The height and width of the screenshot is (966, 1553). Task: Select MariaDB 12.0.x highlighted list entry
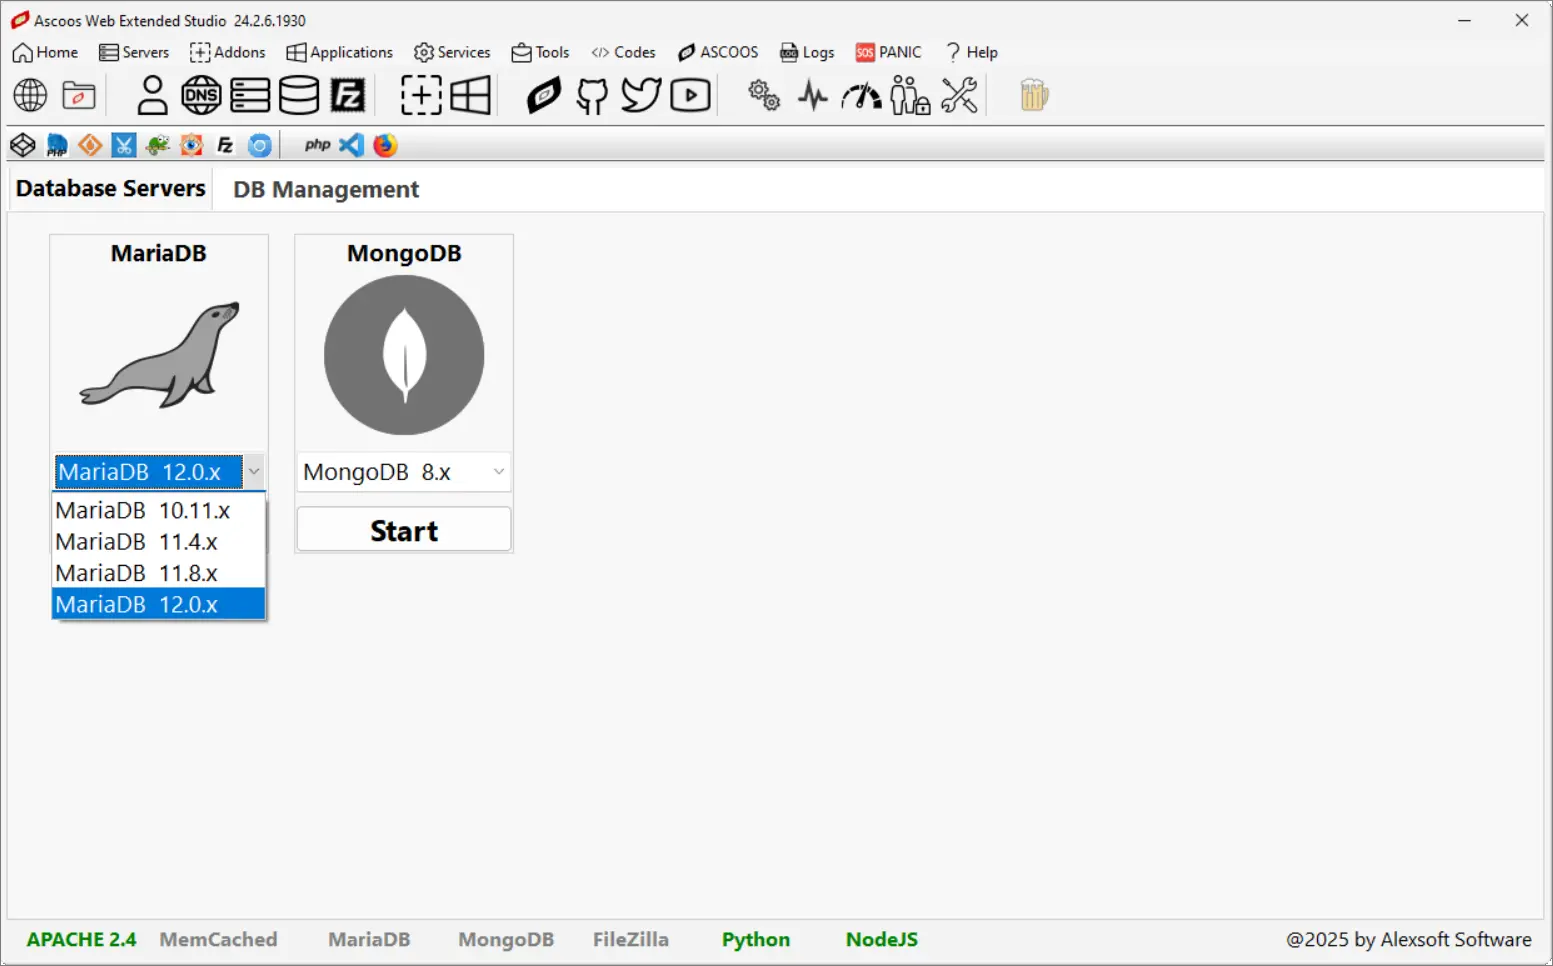pyautogui.click(x=158, y=604)
